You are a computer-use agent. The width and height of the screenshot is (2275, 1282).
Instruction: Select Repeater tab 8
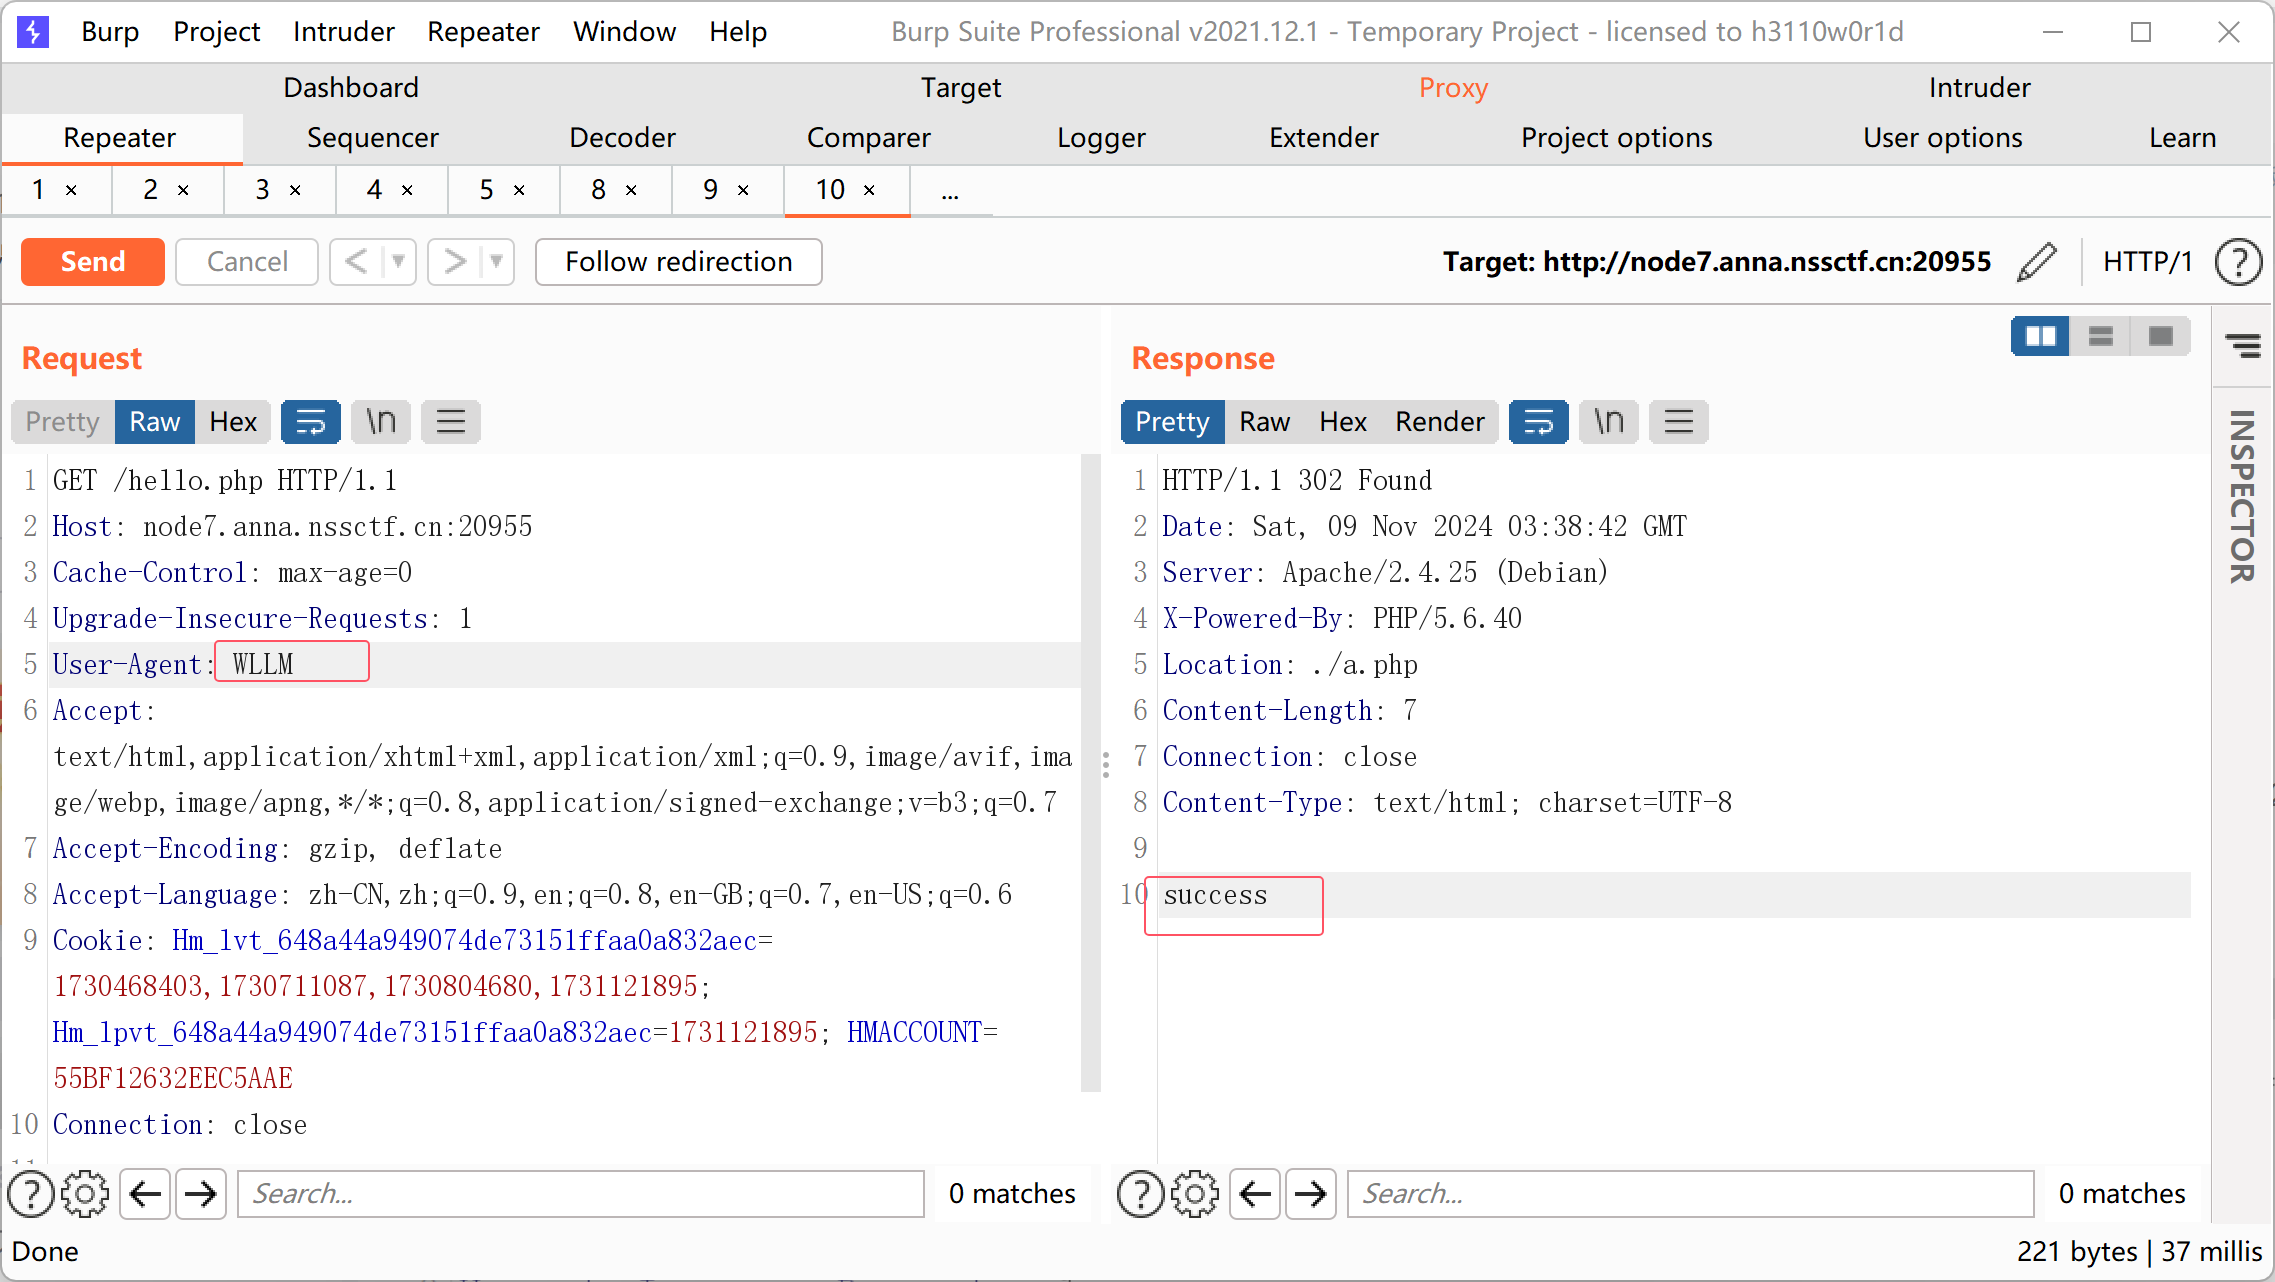598,190
